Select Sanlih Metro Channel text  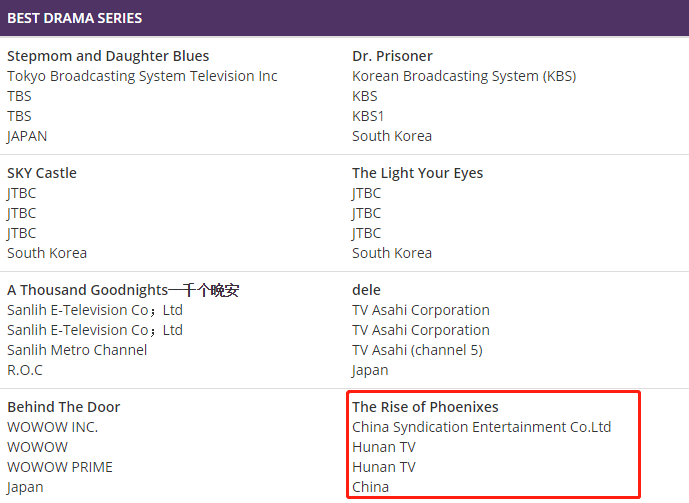(77, 350)
